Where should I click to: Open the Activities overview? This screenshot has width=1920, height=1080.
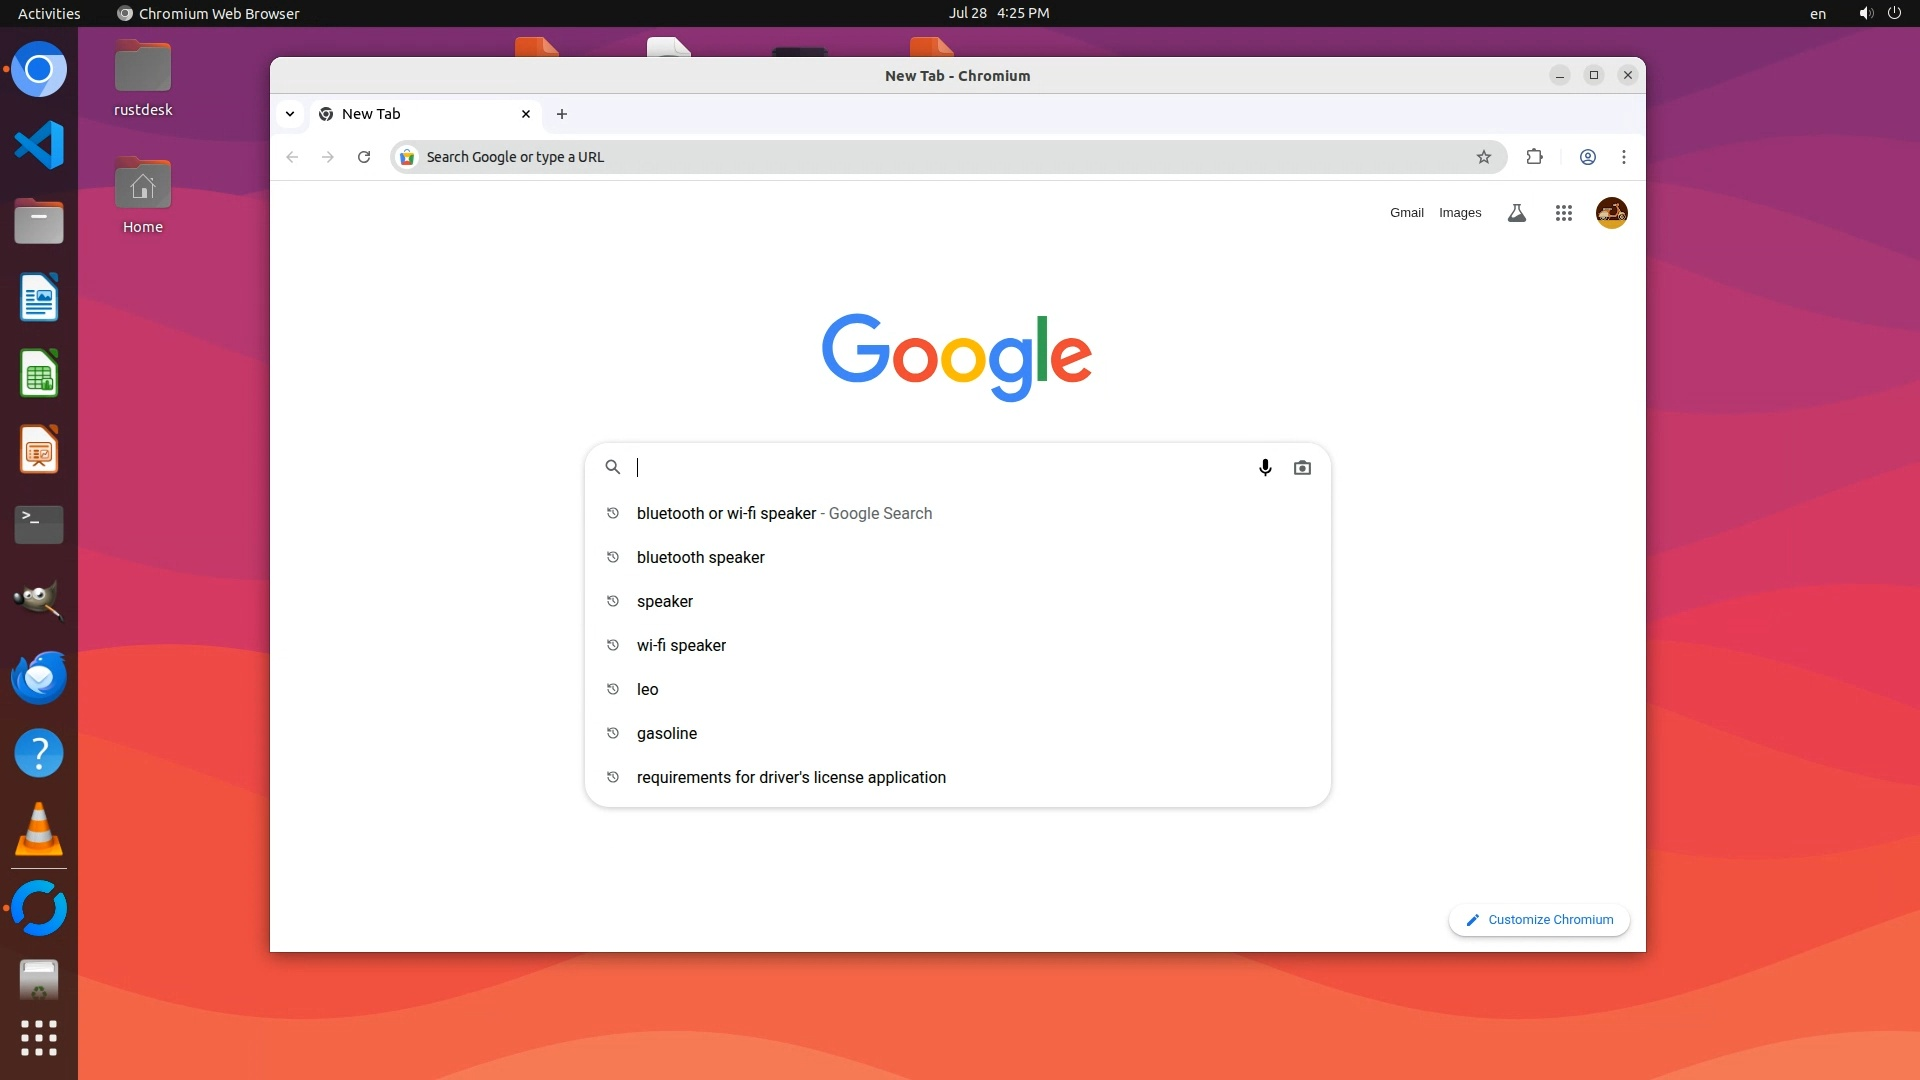point(49,13)
